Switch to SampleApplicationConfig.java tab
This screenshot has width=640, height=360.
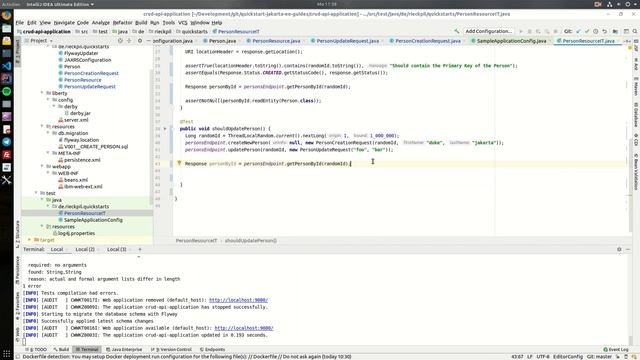(510, 41)
